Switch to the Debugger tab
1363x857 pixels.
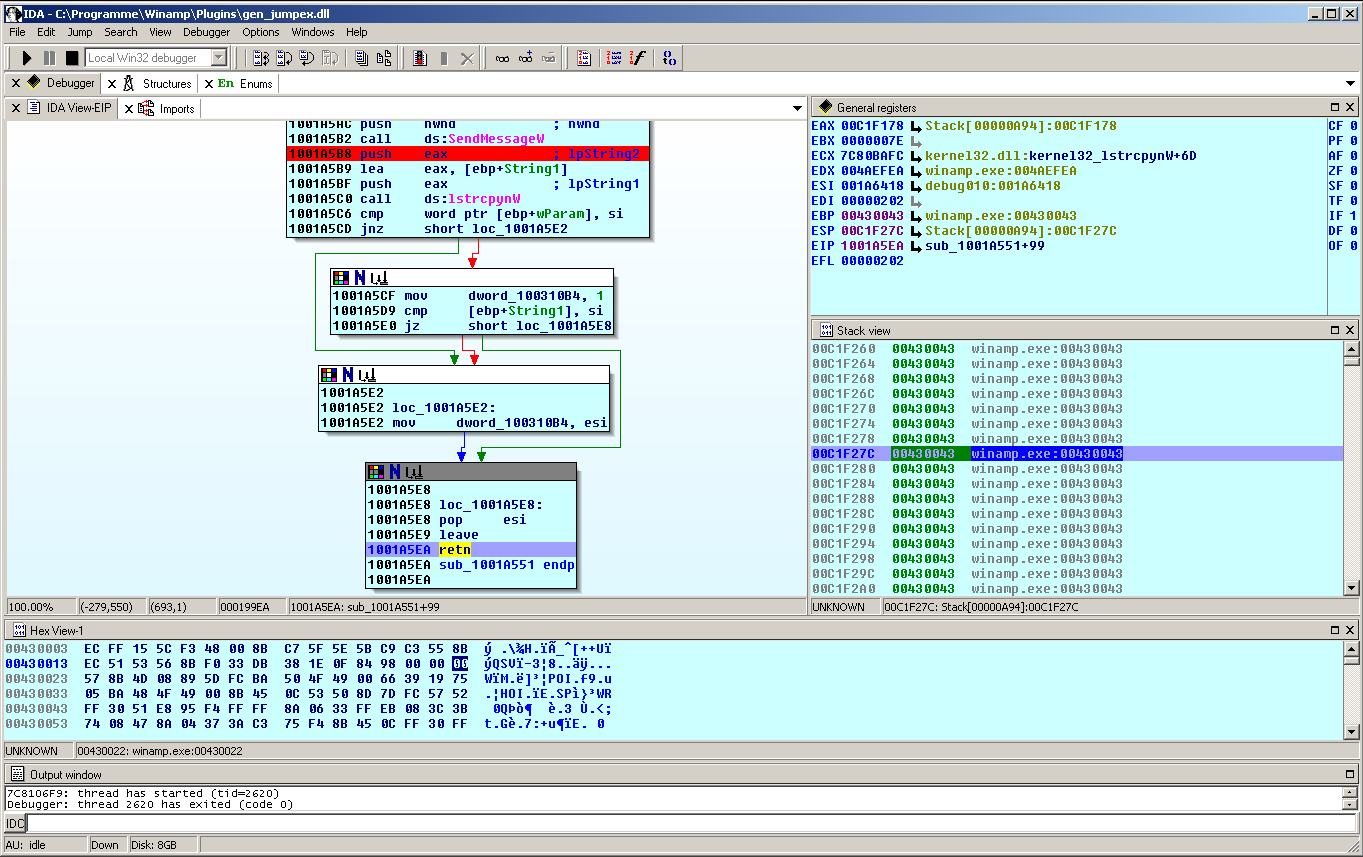[60, 83]
